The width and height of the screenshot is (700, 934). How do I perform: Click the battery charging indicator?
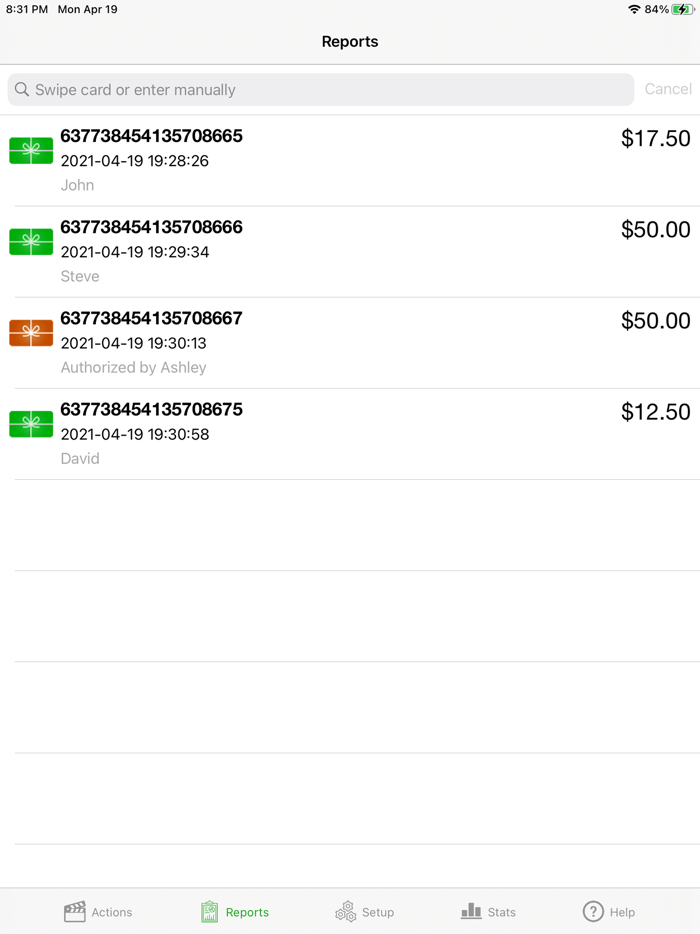tap(683, 9)
